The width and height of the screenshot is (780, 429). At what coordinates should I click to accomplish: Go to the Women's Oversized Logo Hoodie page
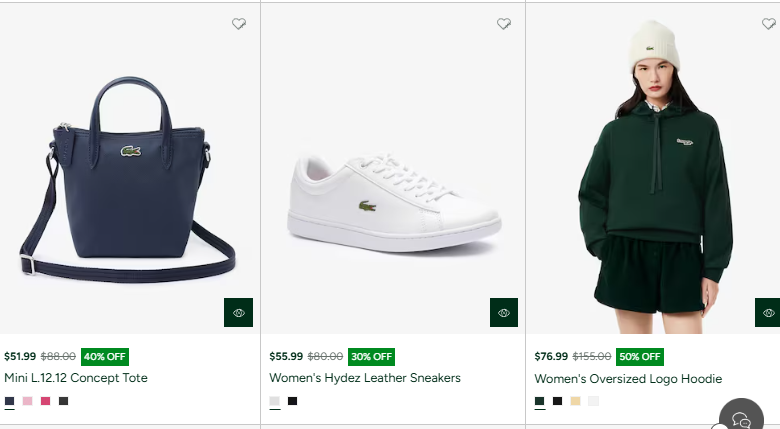click(628, 379)
